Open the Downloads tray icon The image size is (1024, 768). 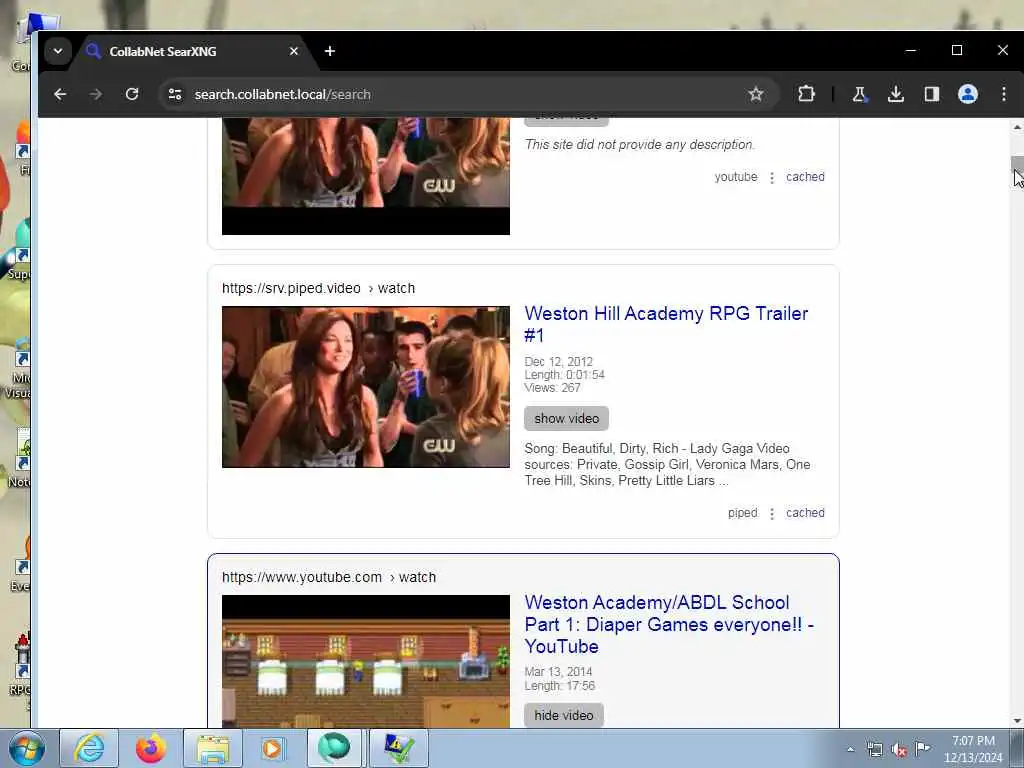click(x=895, y=94)
